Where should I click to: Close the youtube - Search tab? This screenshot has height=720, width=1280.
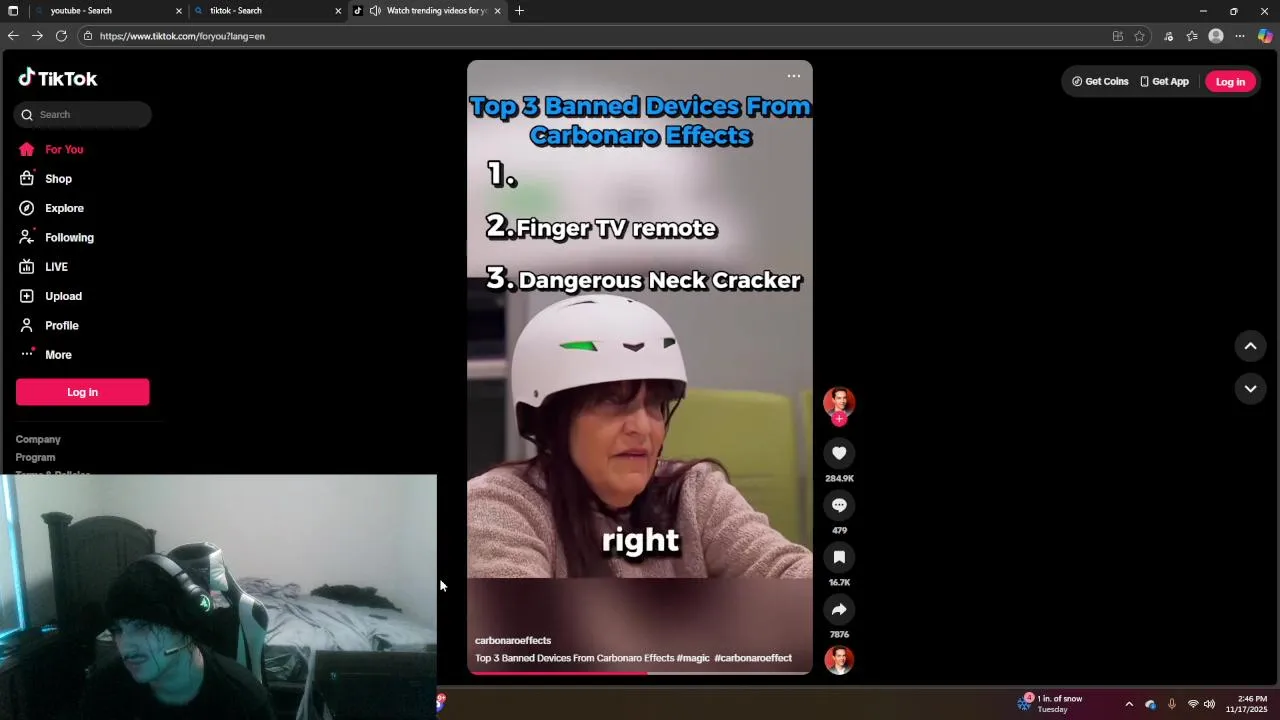pos(179,11)
